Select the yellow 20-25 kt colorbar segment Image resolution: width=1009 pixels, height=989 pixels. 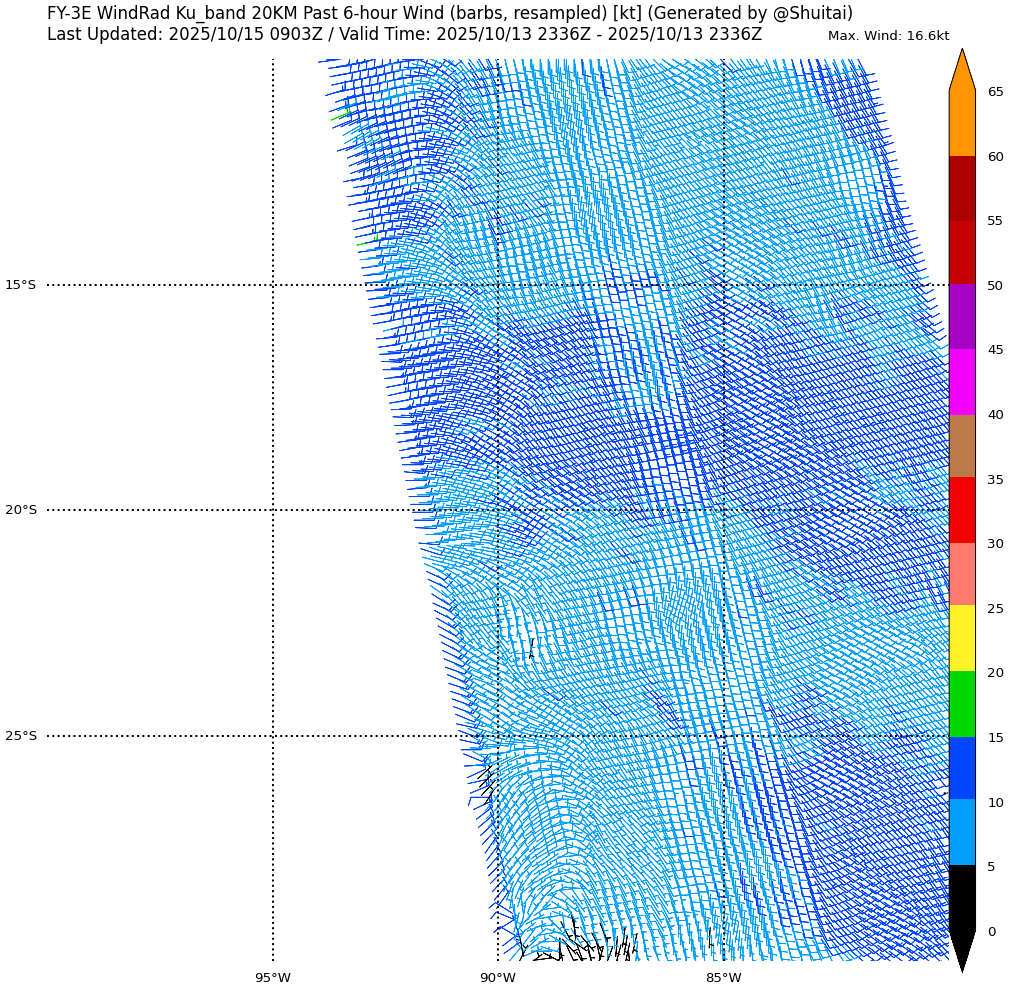pos(961,638)
